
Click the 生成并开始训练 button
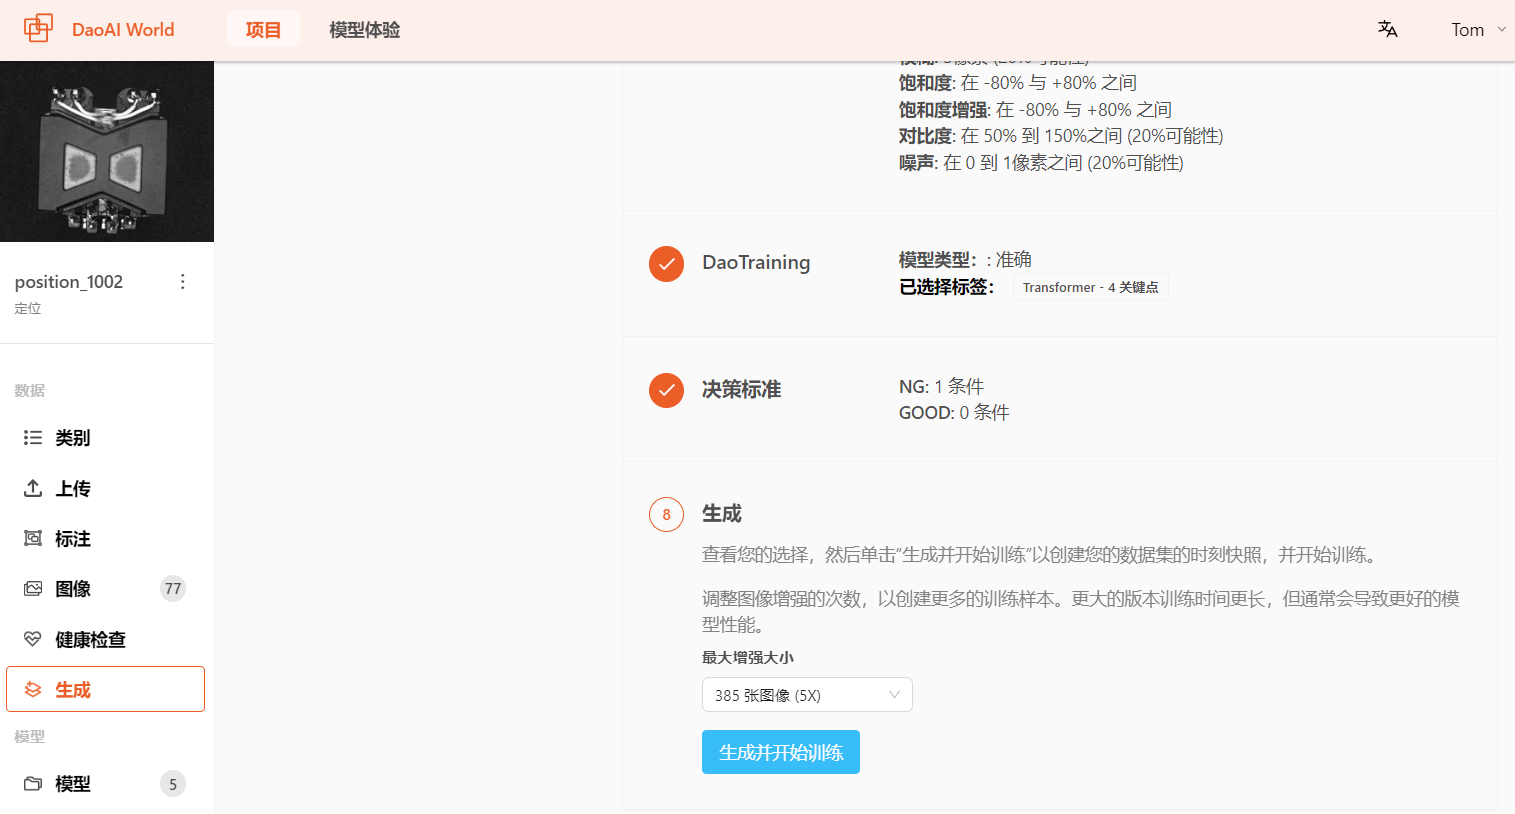point(781,752)
